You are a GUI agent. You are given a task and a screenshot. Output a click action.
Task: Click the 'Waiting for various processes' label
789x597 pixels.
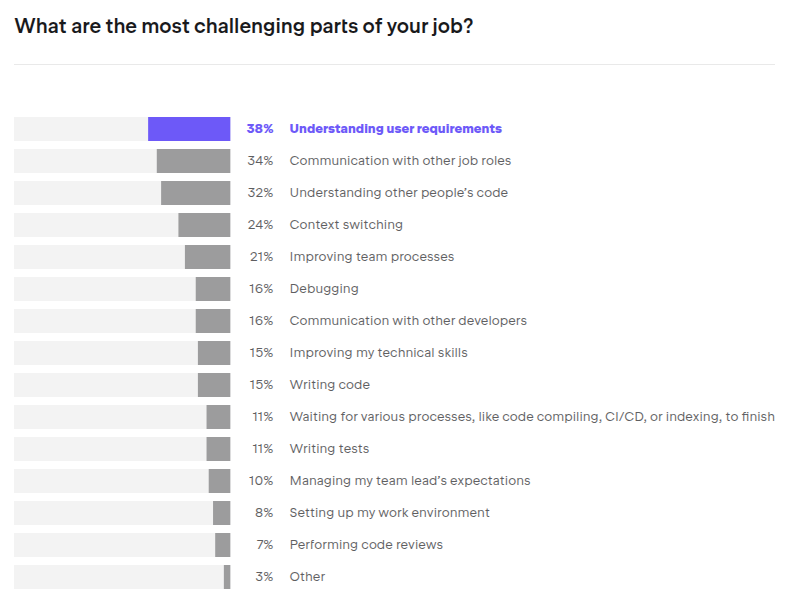click(531, 417)
